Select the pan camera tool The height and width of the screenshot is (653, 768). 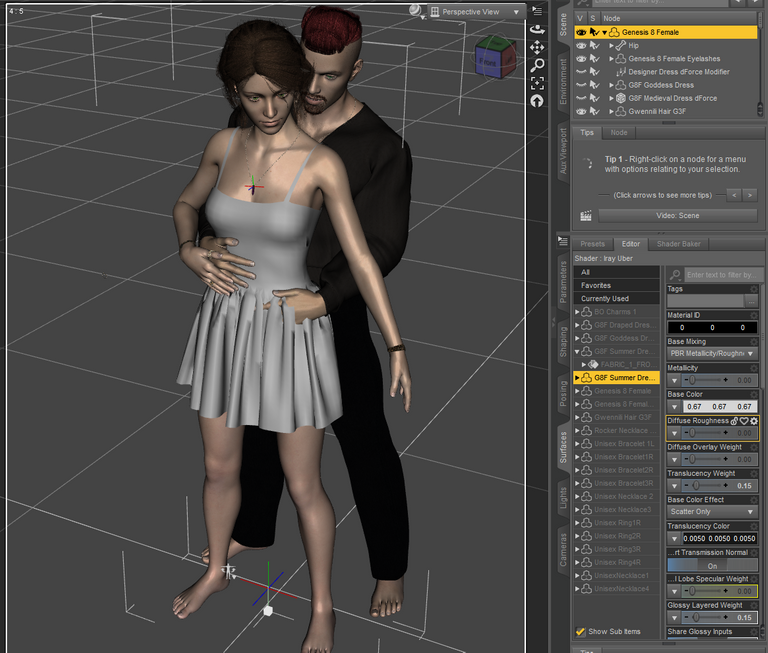point(537,47)
